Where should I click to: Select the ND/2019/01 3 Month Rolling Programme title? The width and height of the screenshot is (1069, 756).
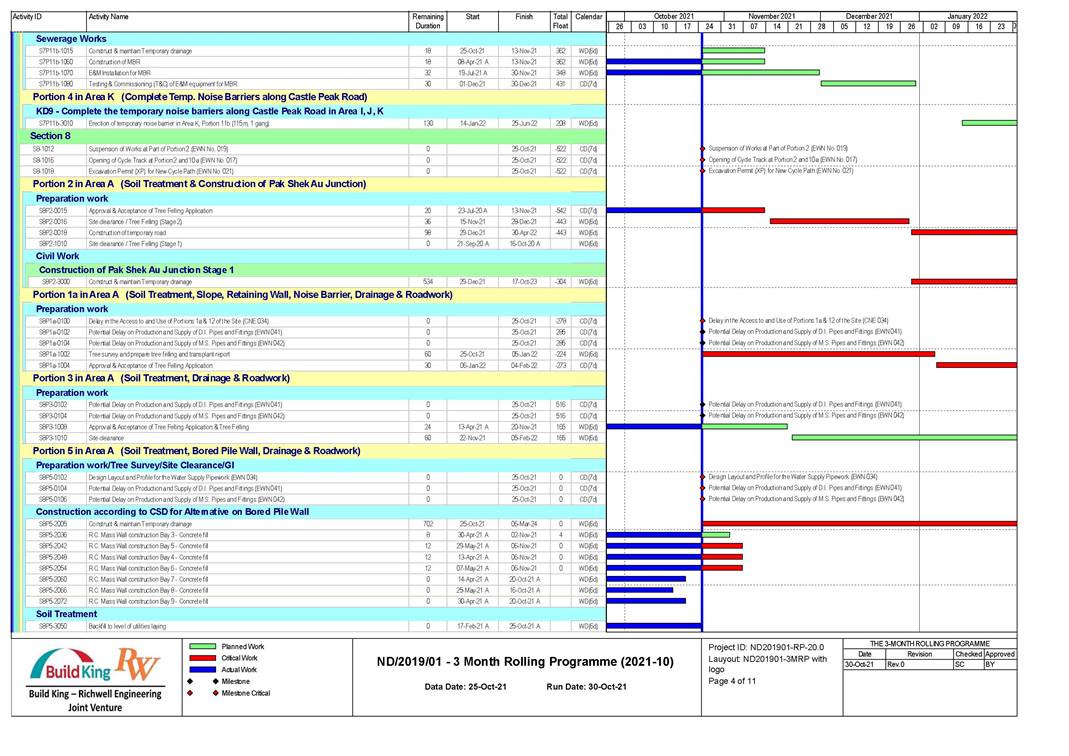(525, 662)
